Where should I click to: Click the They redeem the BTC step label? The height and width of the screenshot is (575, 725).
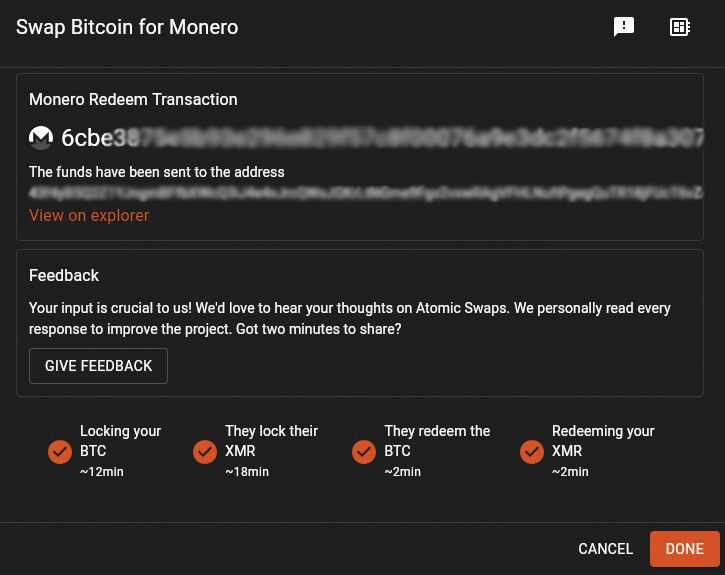(437, 441)
